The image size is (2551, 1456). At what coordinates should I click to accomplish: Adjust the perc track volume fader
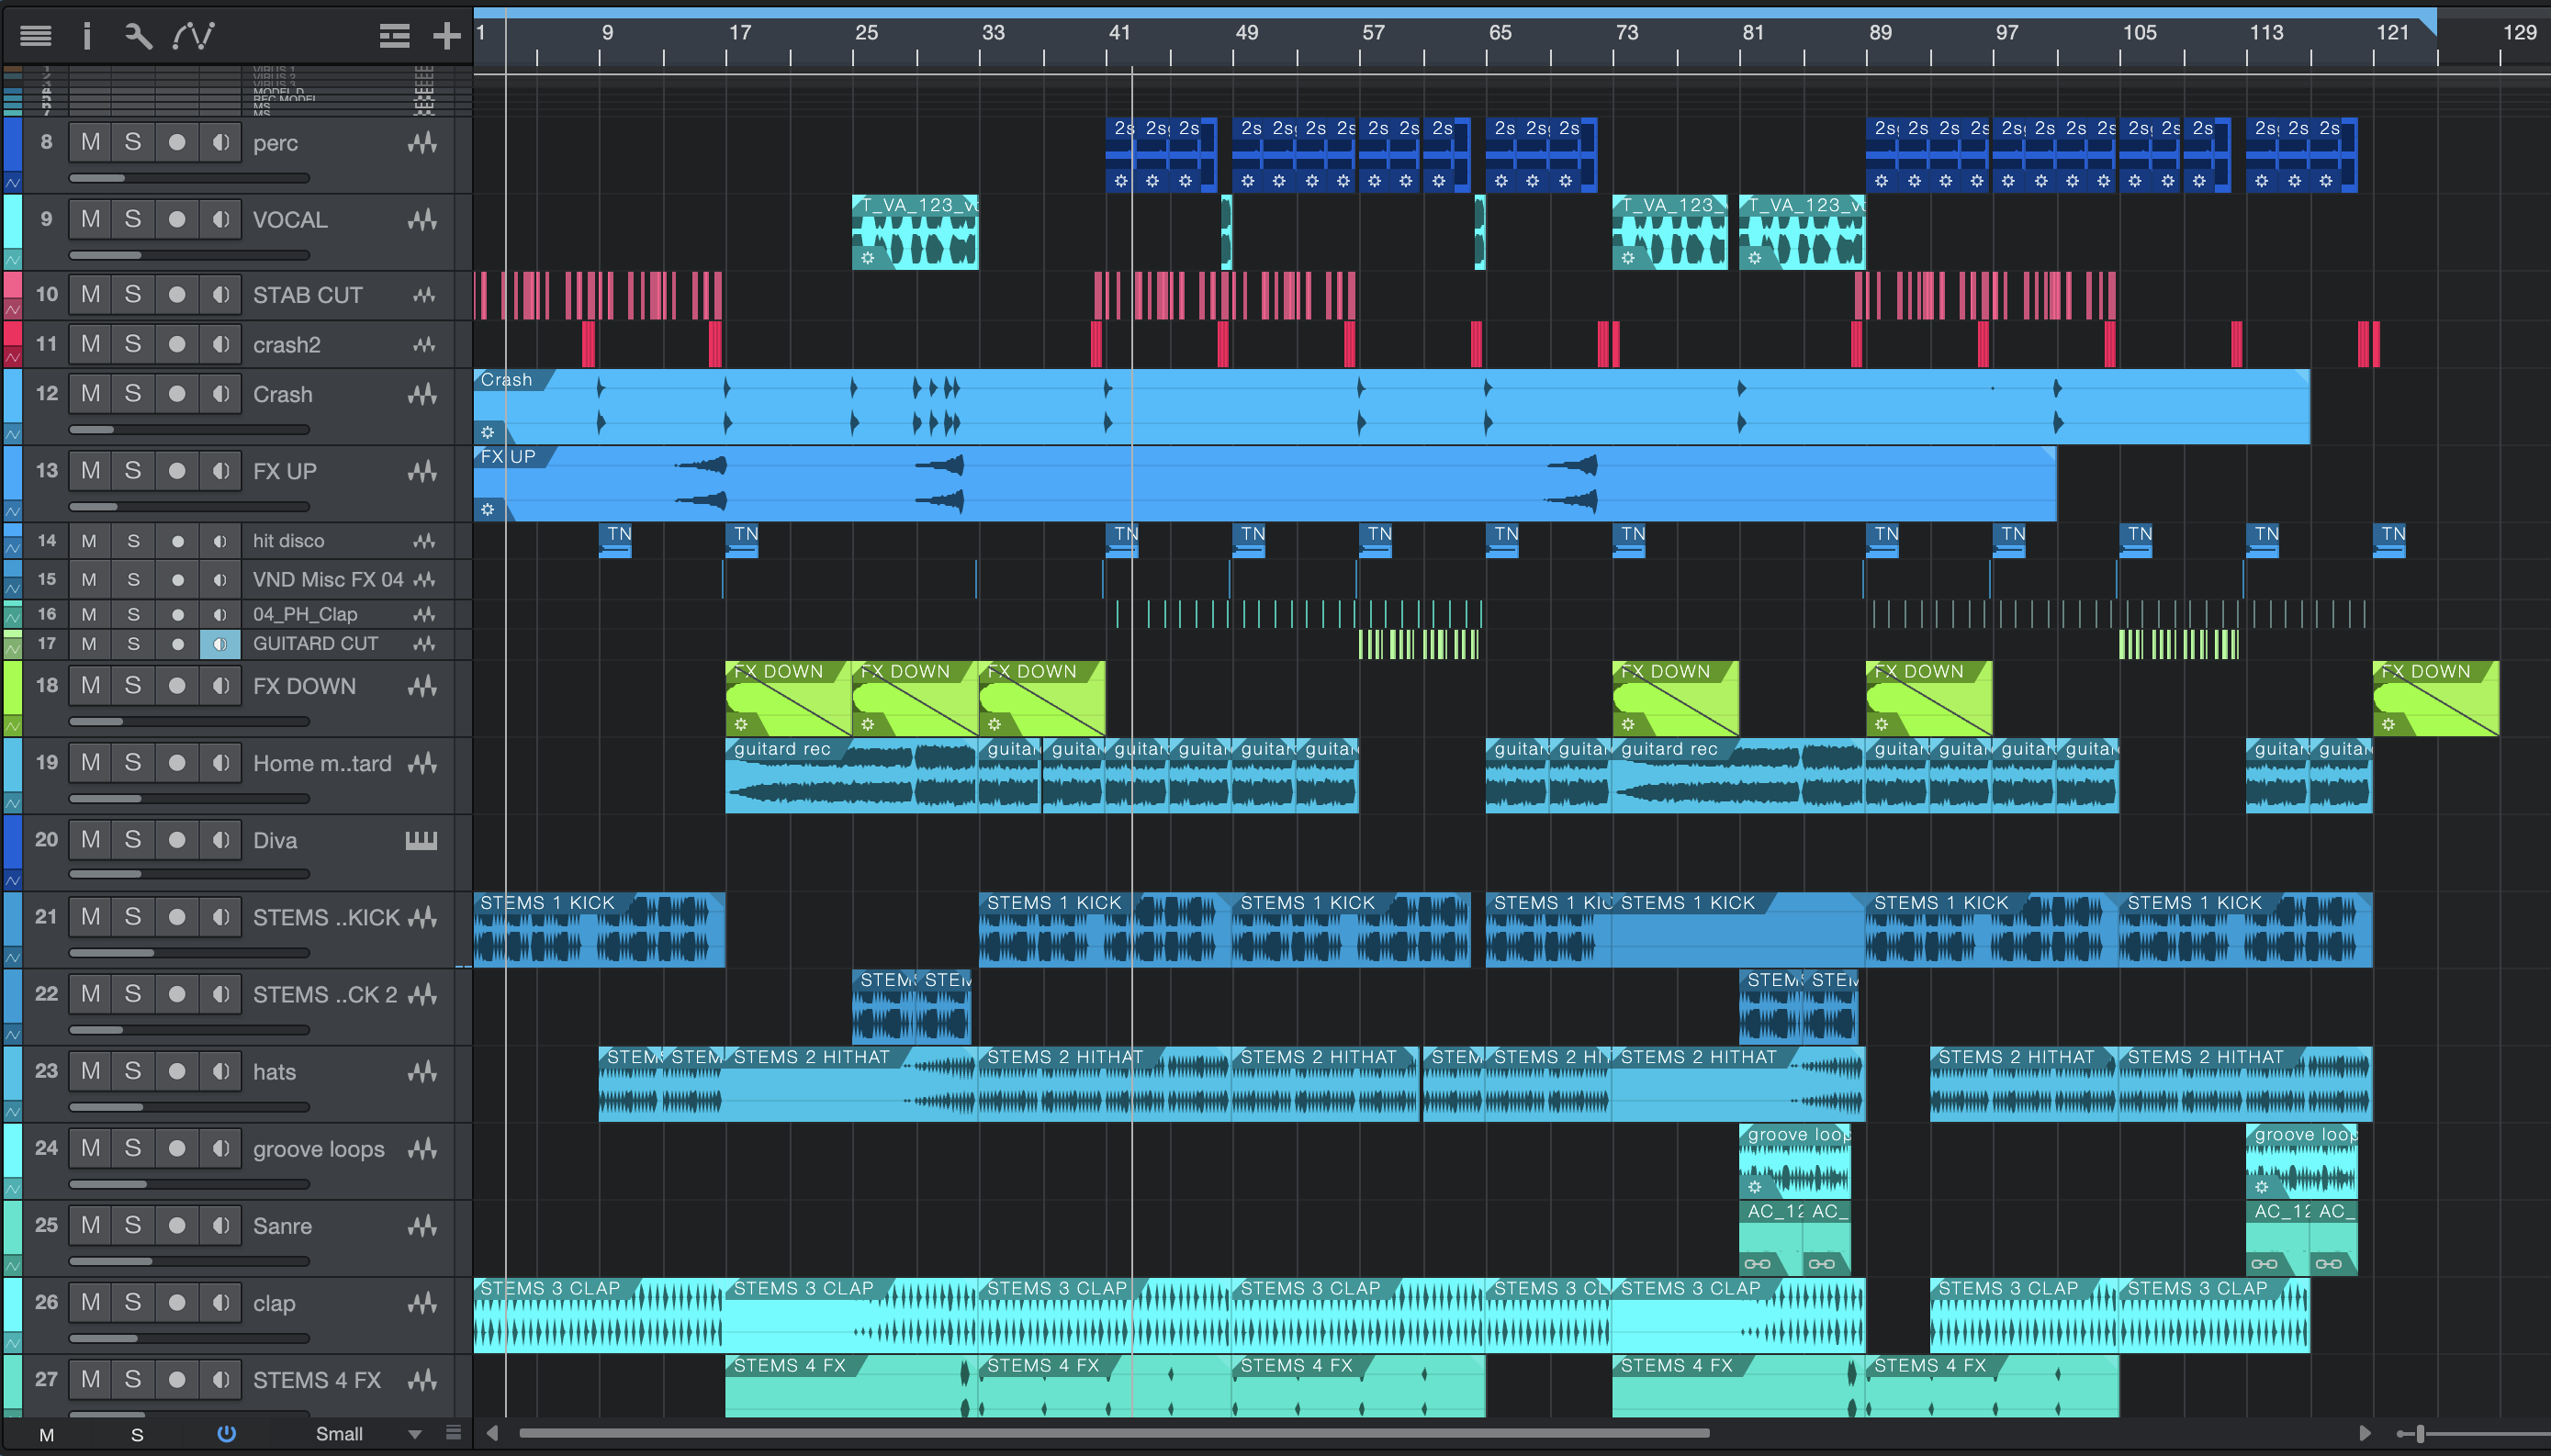[189, 178]
